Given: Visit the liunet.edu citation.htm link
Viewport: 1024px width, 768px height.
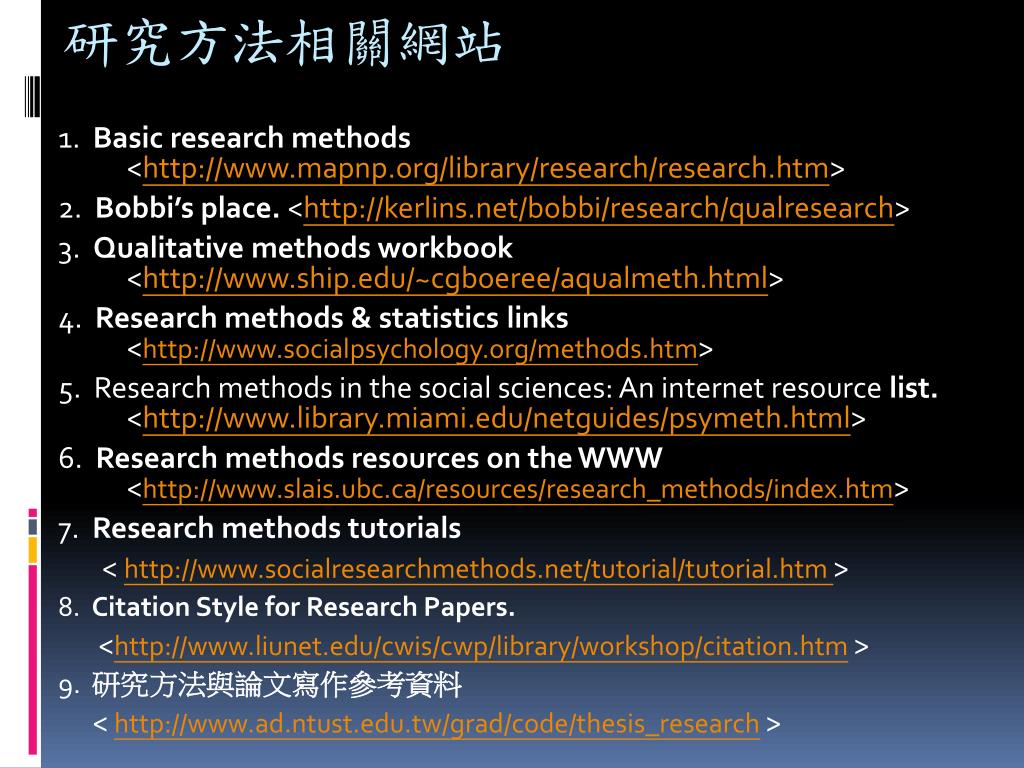Looking at the screenshot, I should pos(481,647).
